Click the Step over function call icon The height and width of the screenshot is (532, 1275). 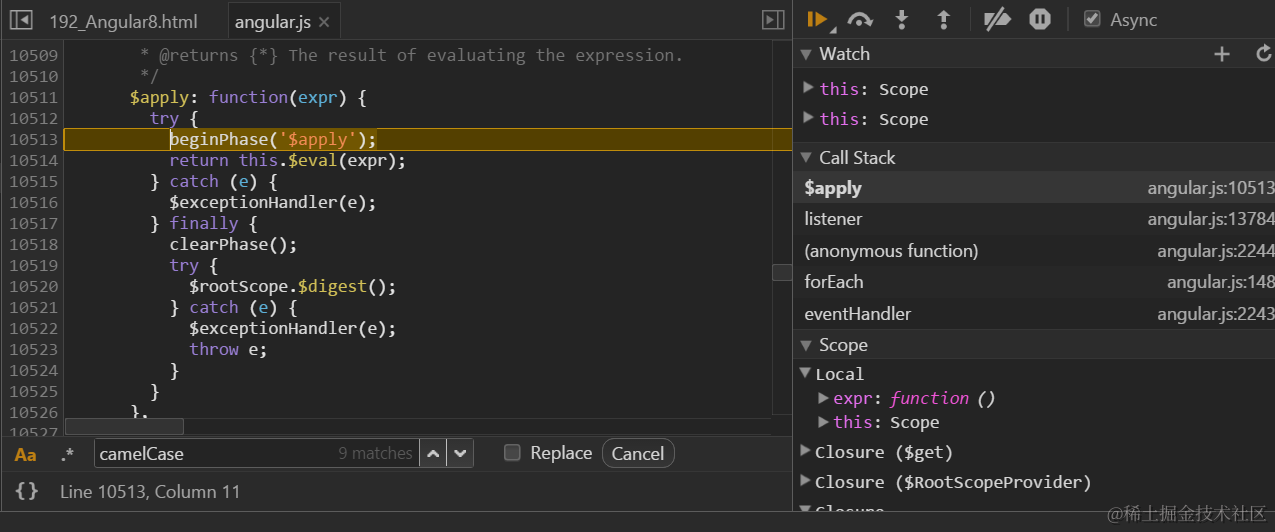click(x=860, y=19)
